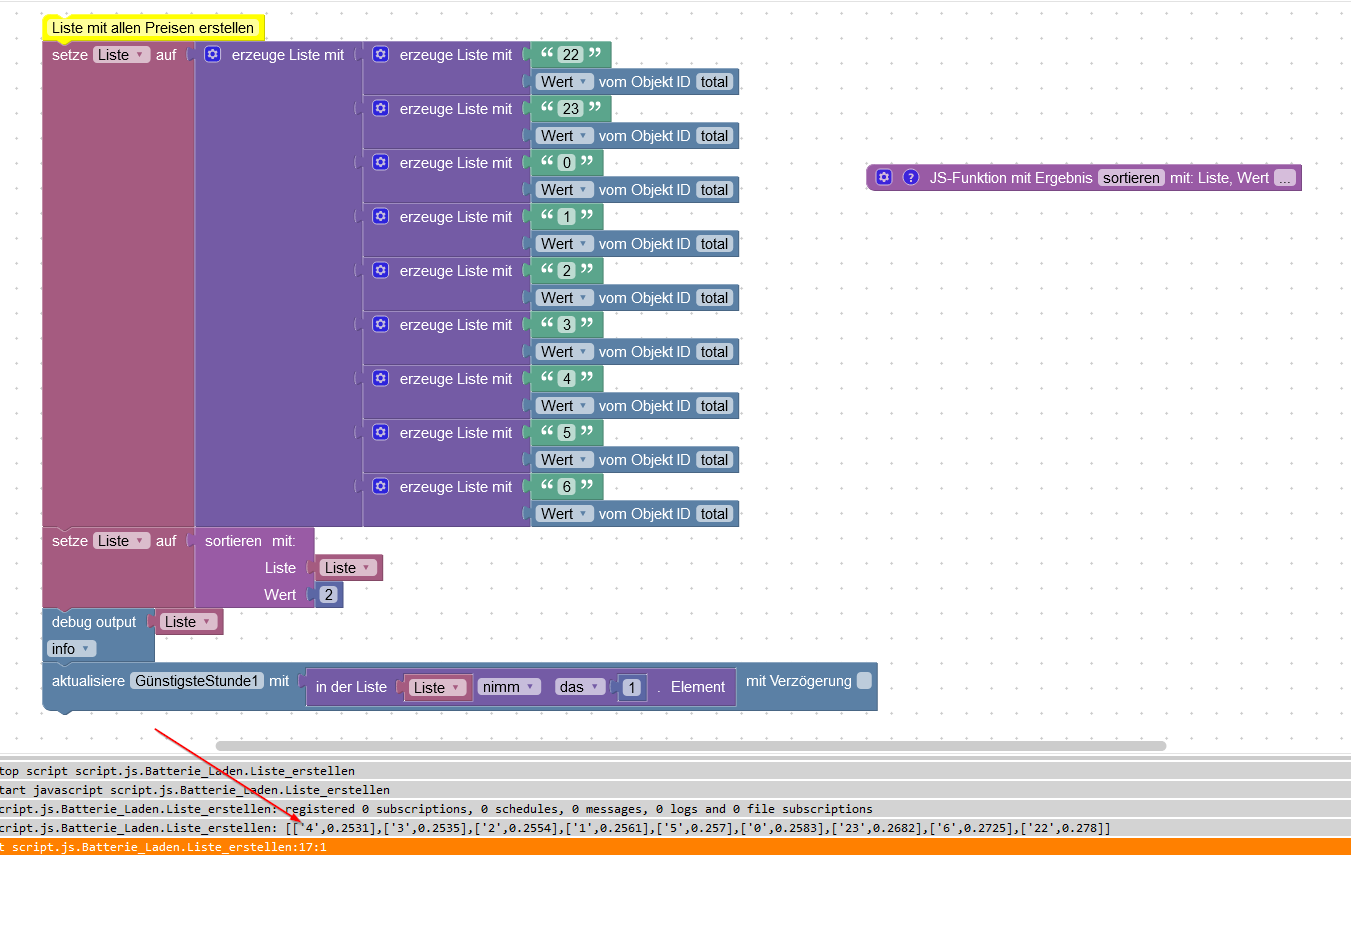1351x943 pixels.
Task: Select the 'GünstigsteStunde1' object ID field
Action: 197,681
